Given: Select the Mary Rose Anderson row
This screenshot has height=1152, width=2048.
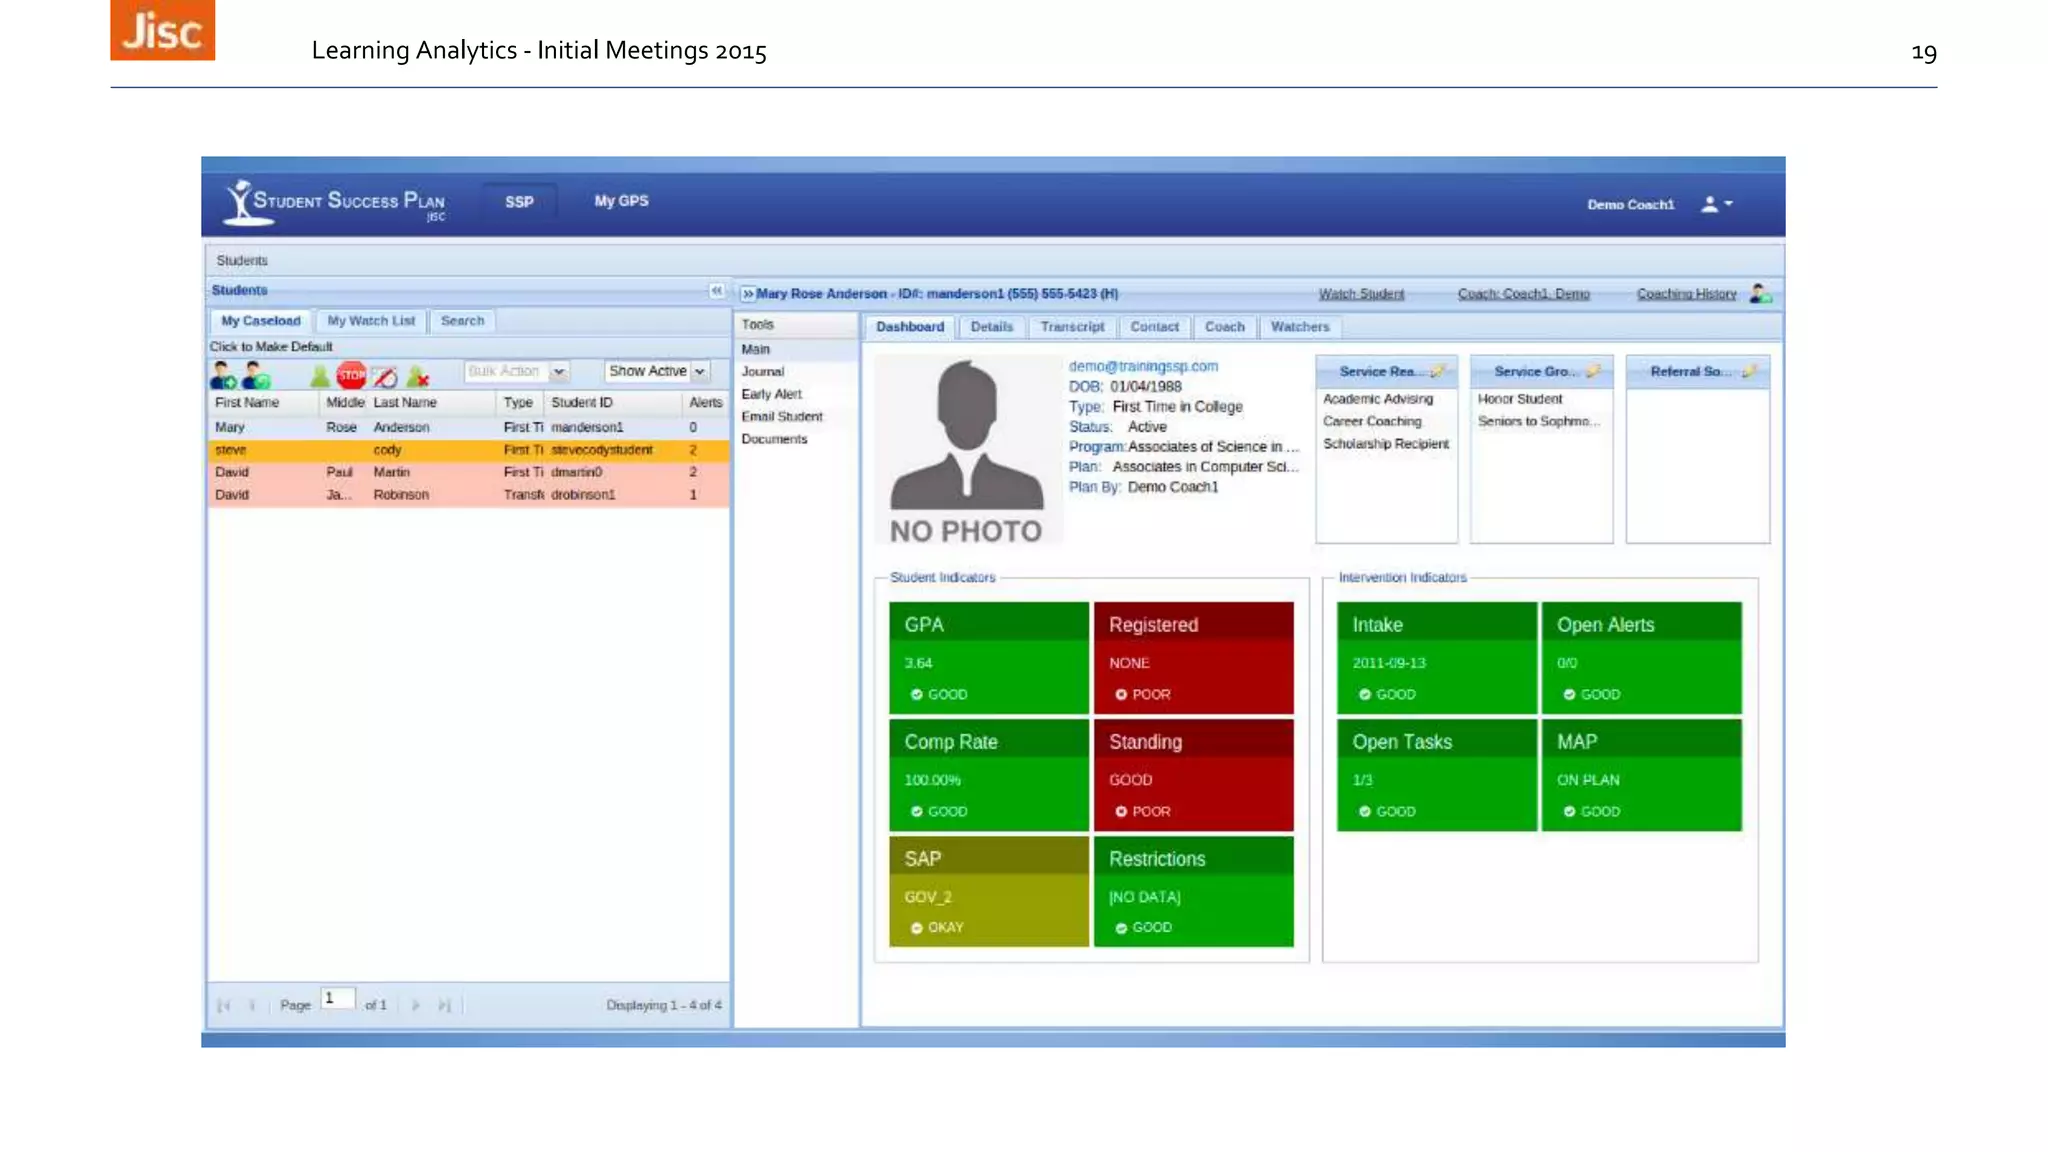Looking at the screenshot, I should 468,427.
